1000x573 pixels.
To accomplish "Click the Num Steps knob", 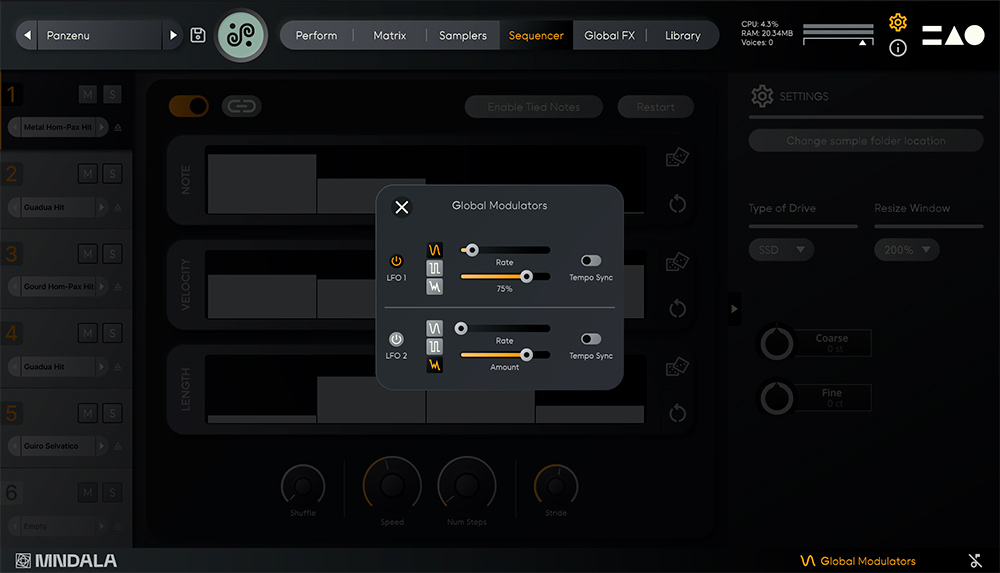I will click(x=467, y=486).
